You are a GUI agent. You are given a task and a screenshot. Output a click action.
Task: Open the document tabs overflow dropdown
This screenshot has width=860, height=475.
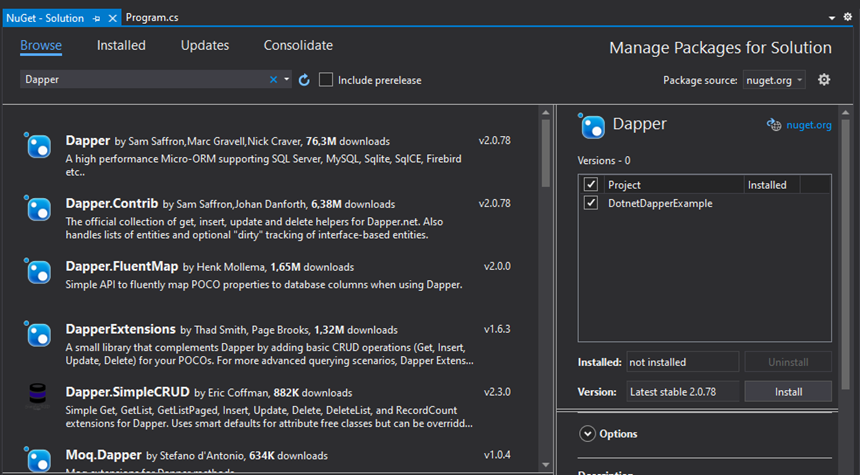click(831, 18)
